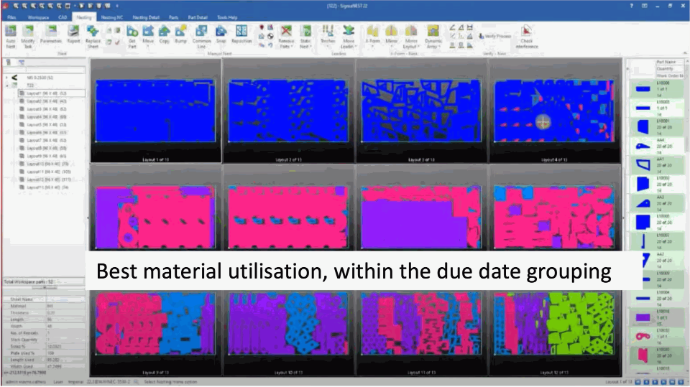Run the Auto Nest tool
Viewport: 690px width, 387px height.
pyautogui.click(x=11, y=36)
